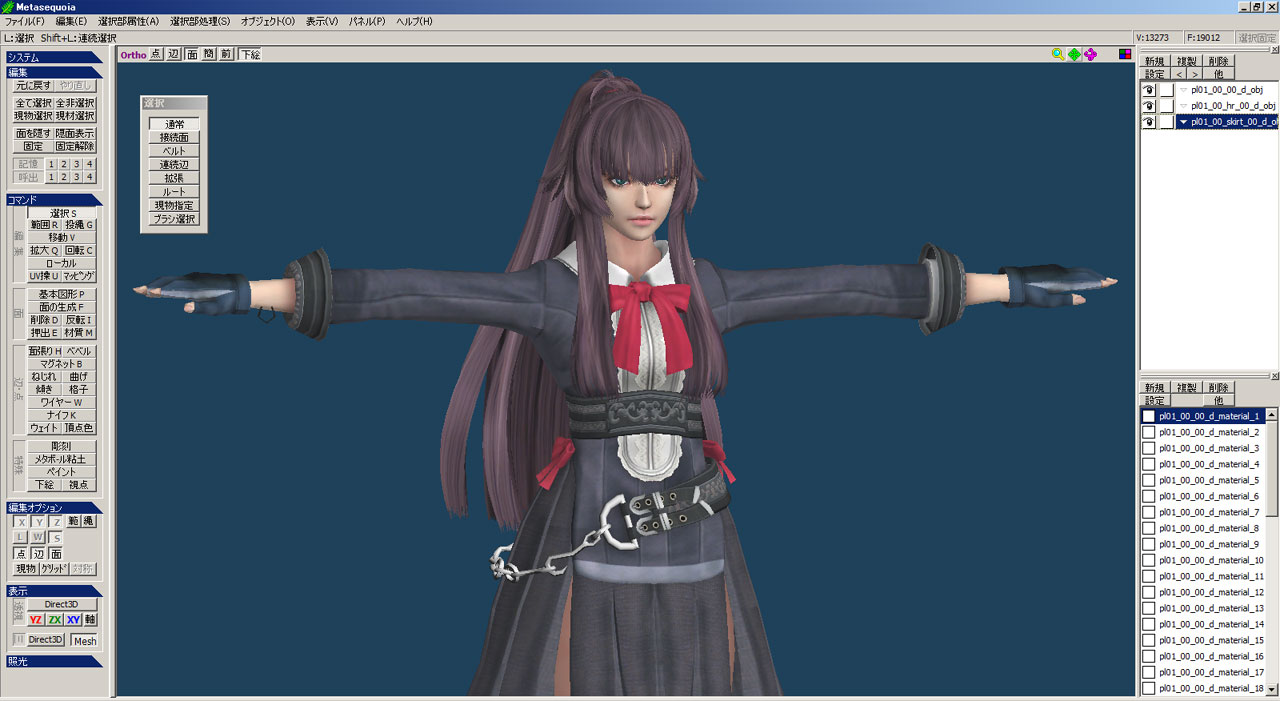Toggle lock box for pl01_00_hr_00_d_obj
This screenshot has width=1280, height=701.
[1166, 106]
